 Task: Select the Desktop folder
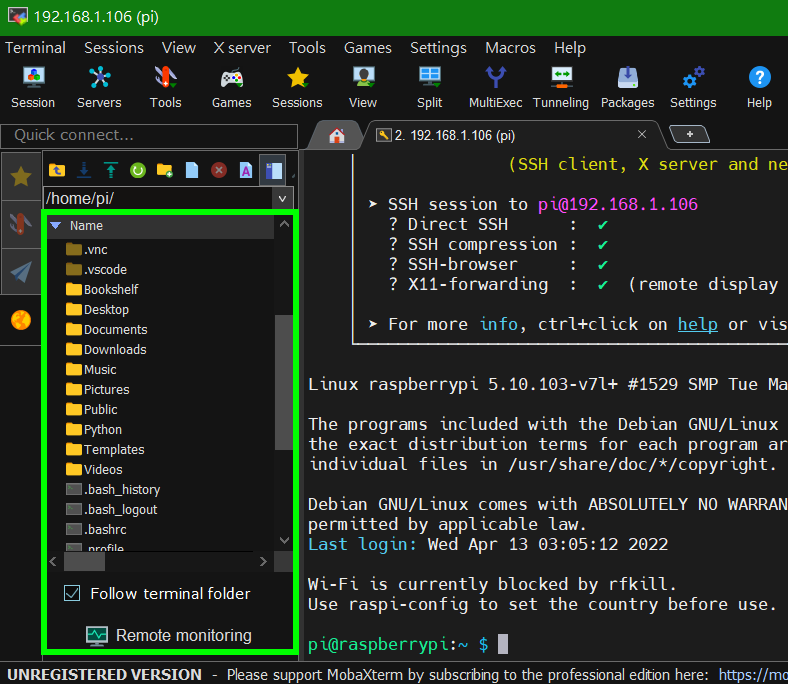pos(97,310)
